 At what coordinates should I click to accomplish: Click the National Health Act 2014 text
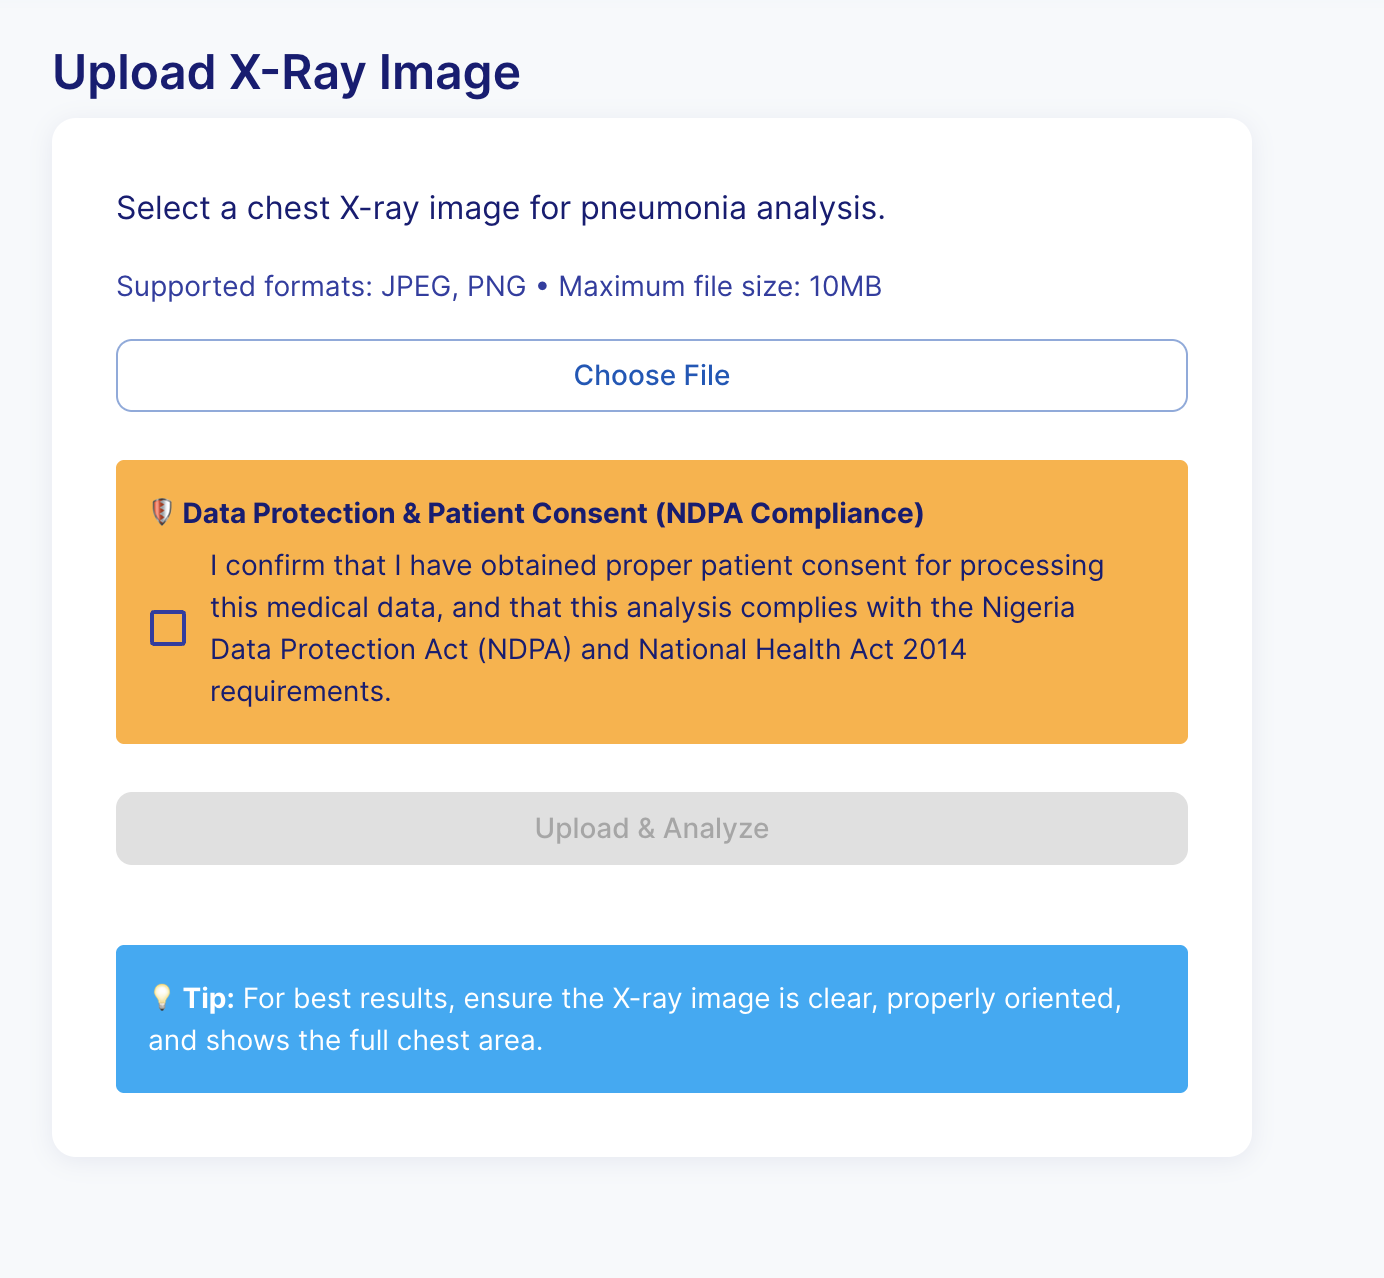802,650
